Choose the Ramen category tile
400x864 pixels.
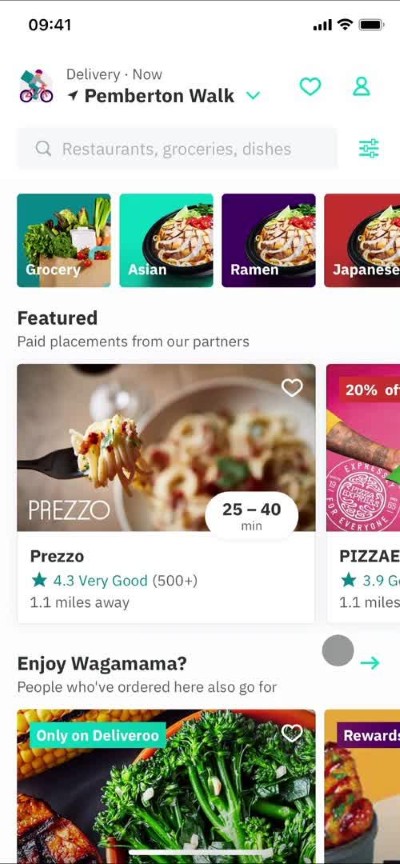pyautogui.click(x=269, y=240)
